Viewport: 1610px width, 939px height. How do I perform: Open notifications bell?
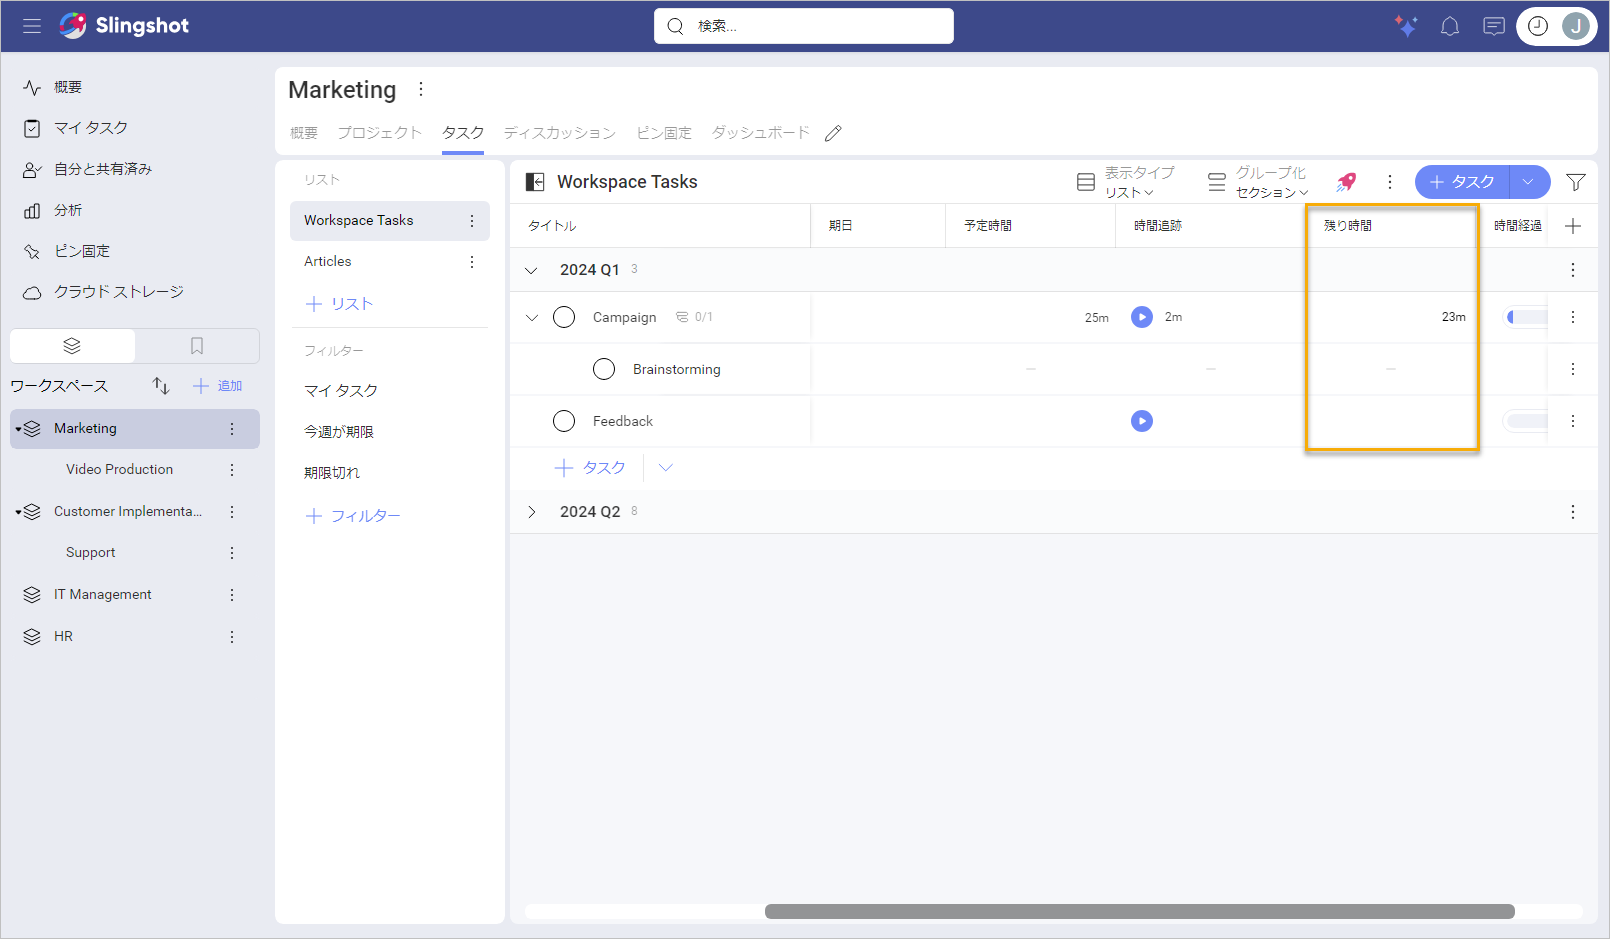[1450, 26]
